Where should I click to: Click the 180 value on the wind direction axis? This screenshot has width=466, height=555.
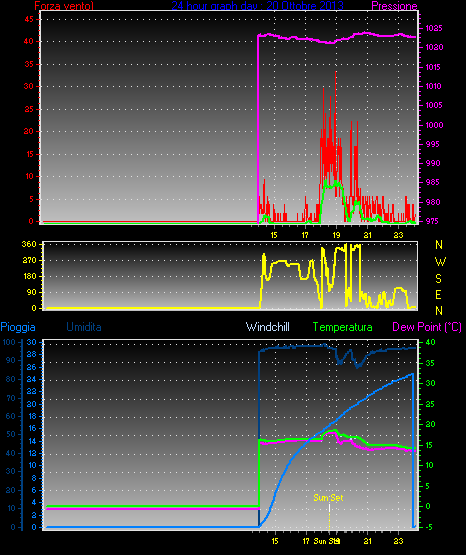(x=30, y=276)
